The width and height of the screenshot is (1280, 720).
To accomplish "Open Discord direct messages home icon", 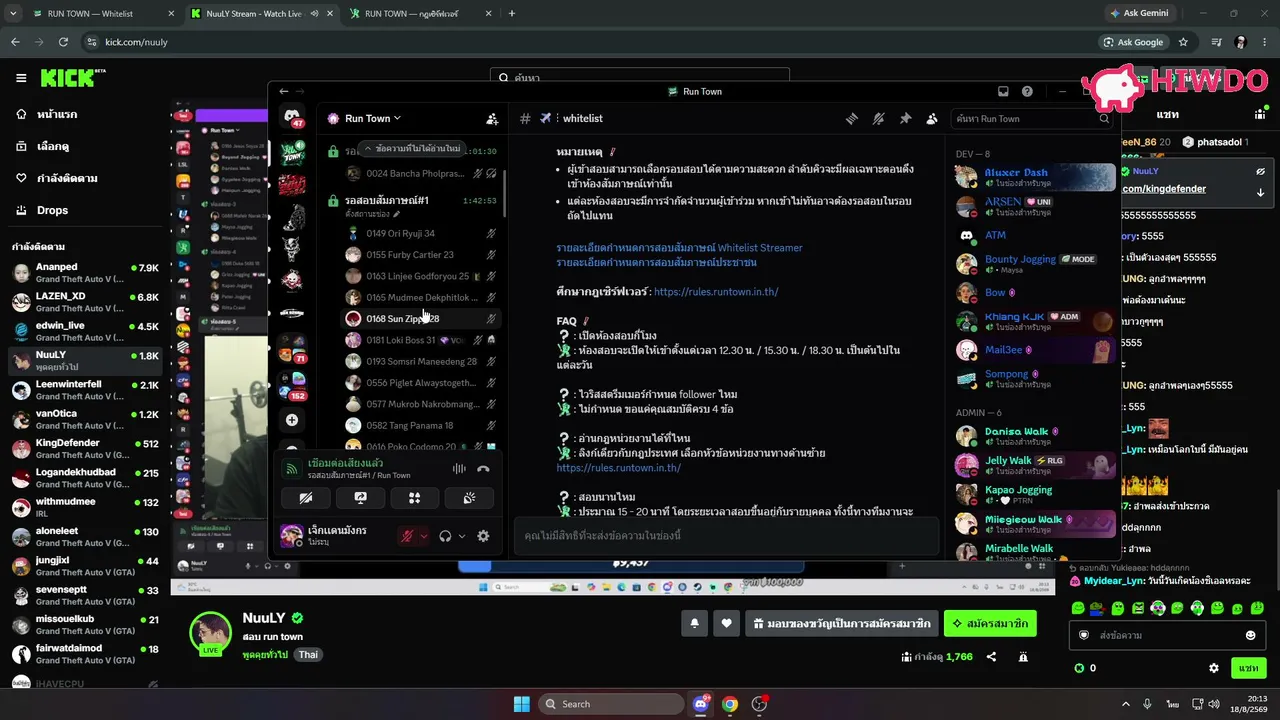I will pyautogui.click(x=292, y=118).
